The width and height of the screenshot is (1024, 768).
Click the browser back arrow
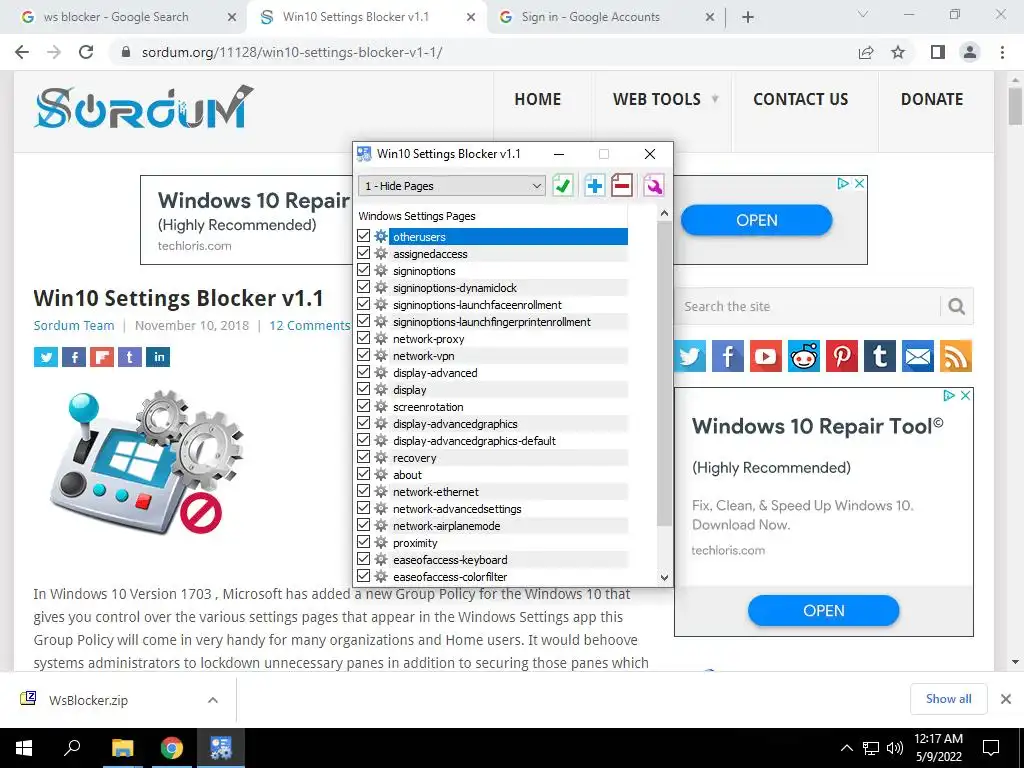tap(22, 52)
